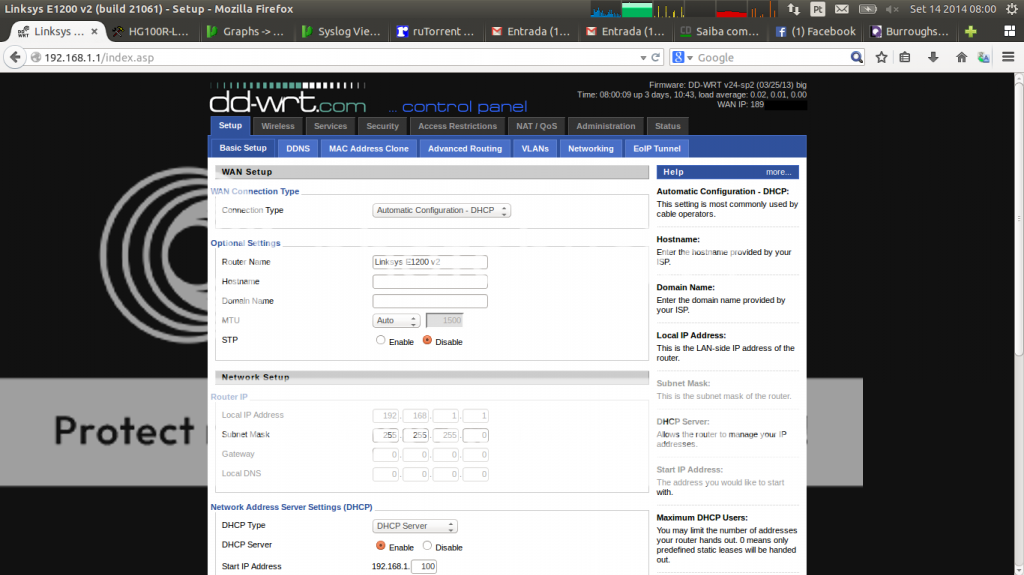Select Enable for DHCP Server
Viewport: 1024px width, 575px height.
pos(380,546)
